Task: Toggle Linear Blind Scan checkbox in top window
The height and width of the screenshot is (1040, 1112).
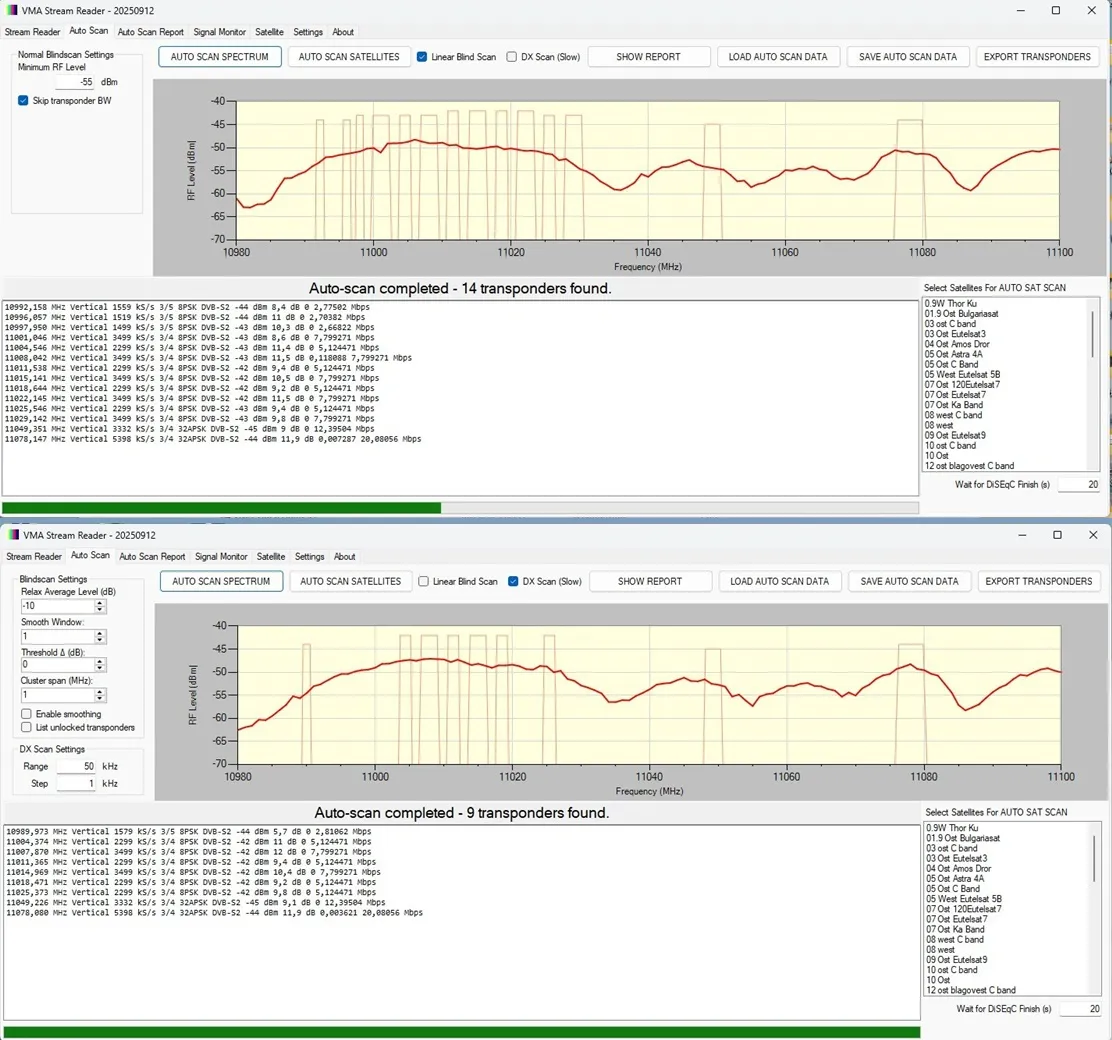Action: click(422, 57)
